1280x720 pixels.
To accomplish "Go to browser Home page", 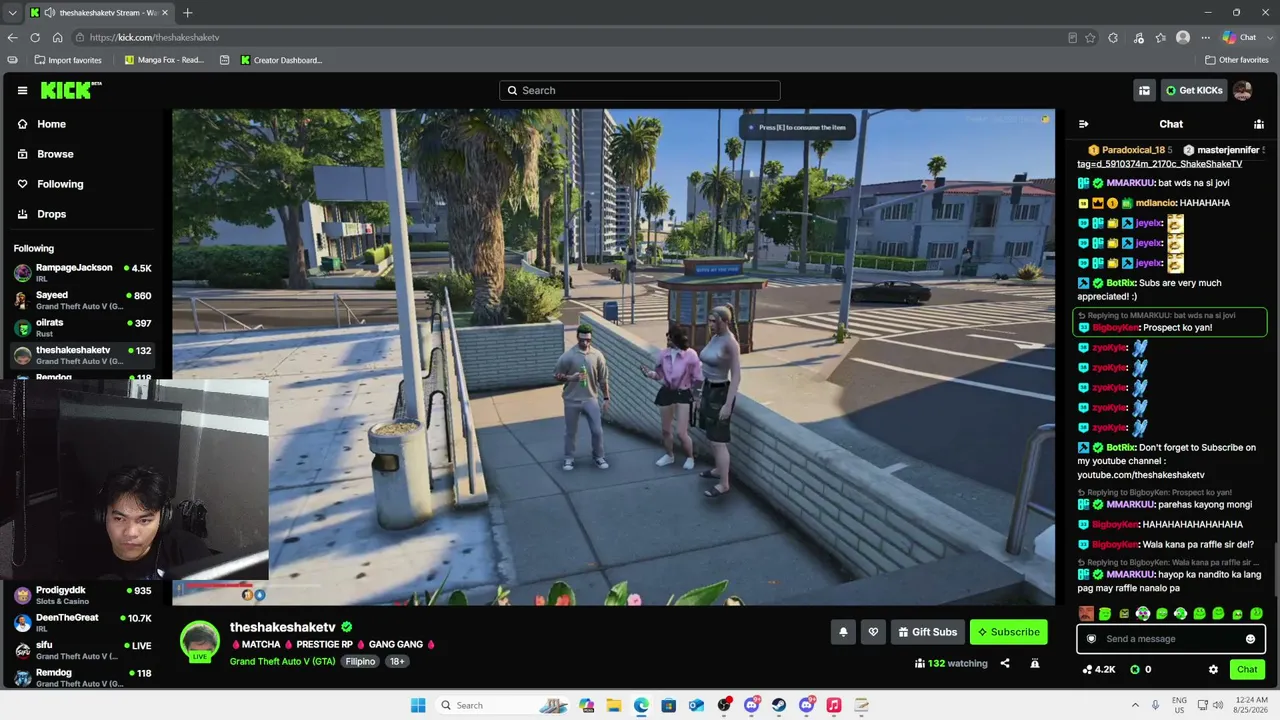I will (x=58, y=37).
